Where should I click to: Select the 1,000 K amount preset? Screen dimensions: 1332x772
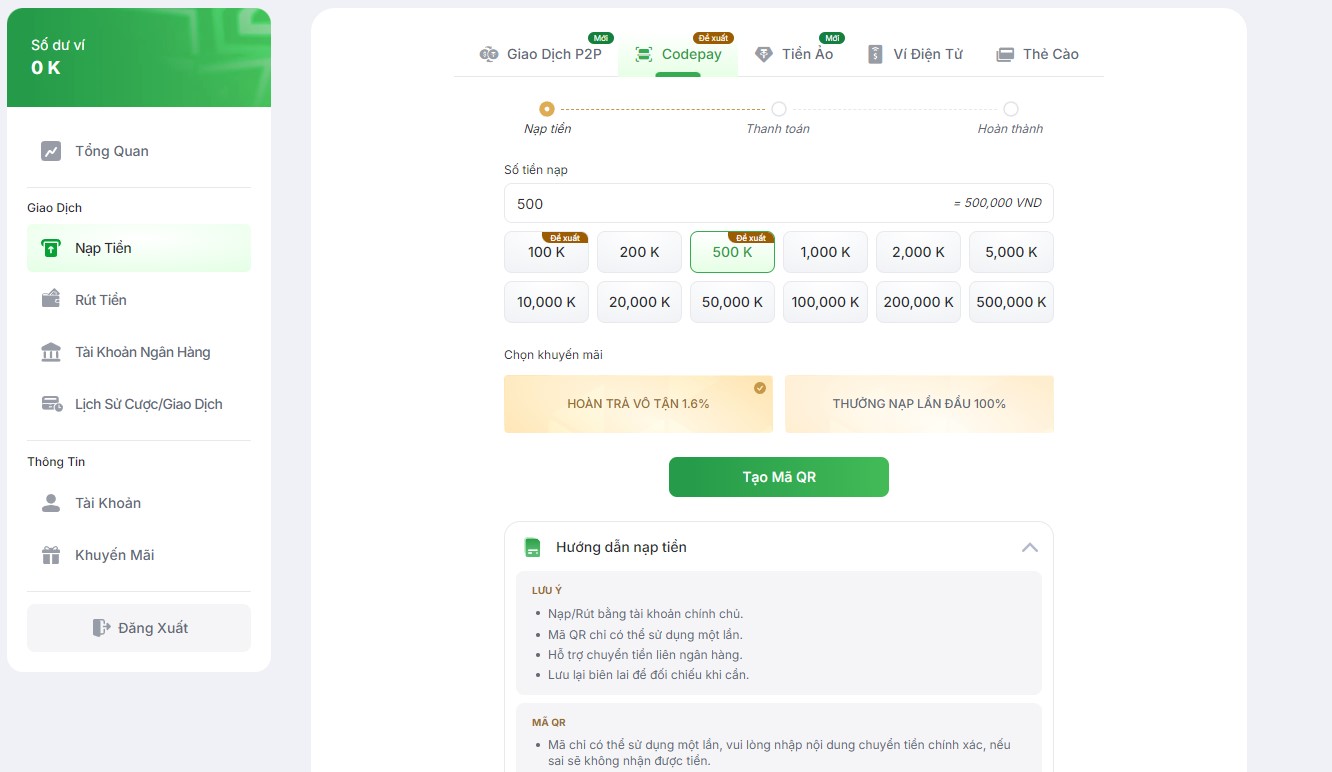coord(824,252)
